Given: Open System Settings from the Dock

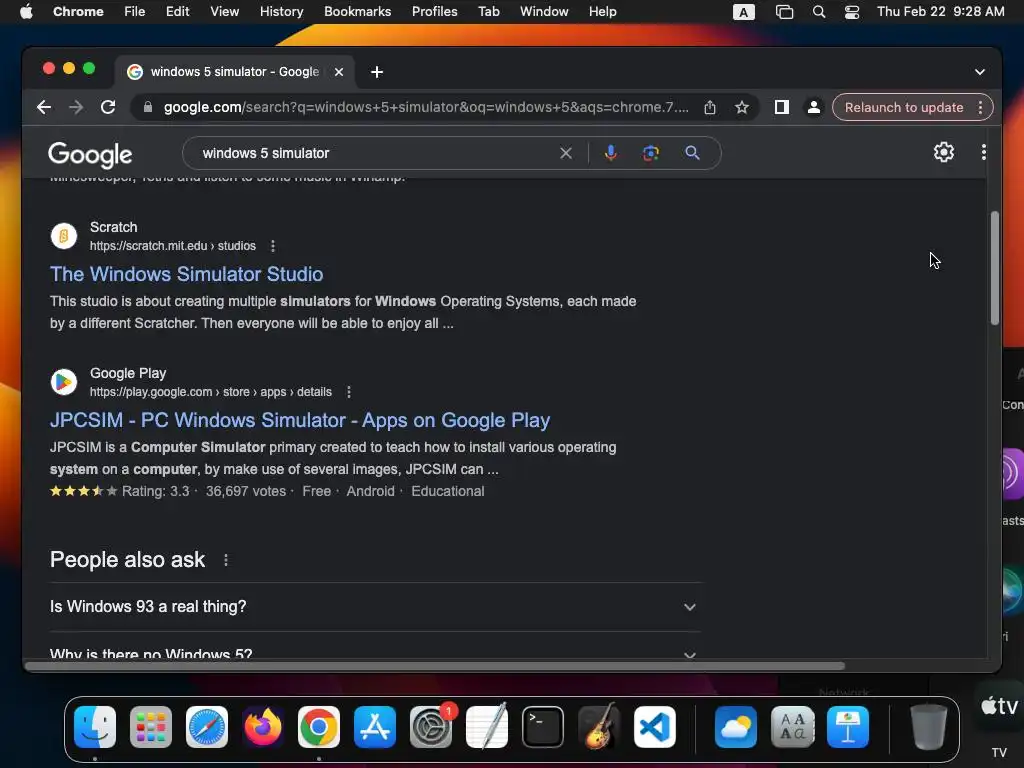Looking at the screenshot, I should 431,727.
